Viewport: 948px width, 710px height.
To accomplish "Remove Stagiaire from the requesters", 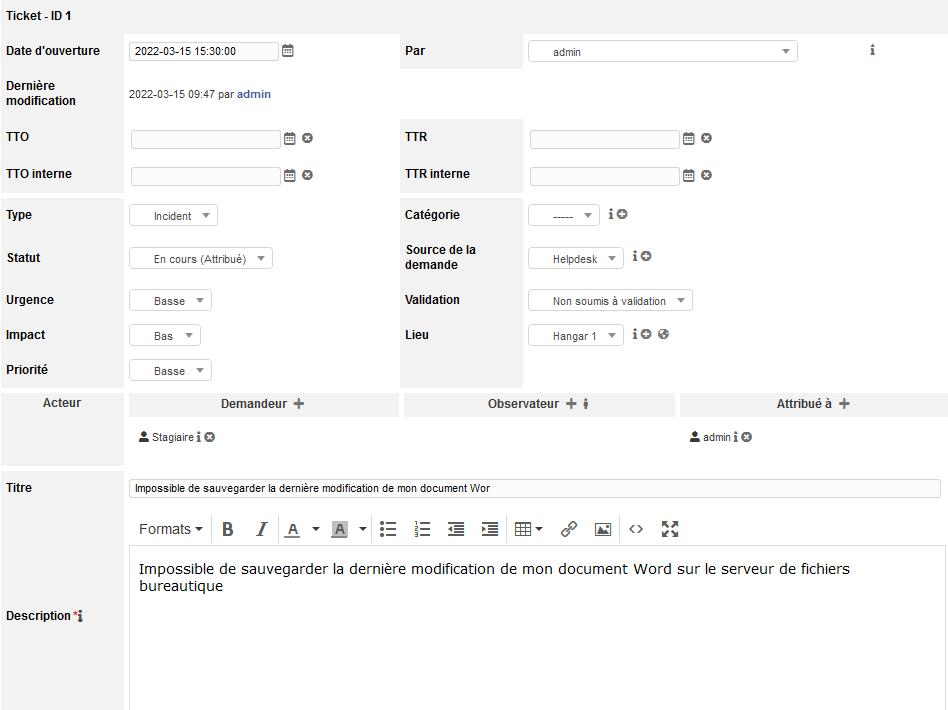I will pos(210,437).
